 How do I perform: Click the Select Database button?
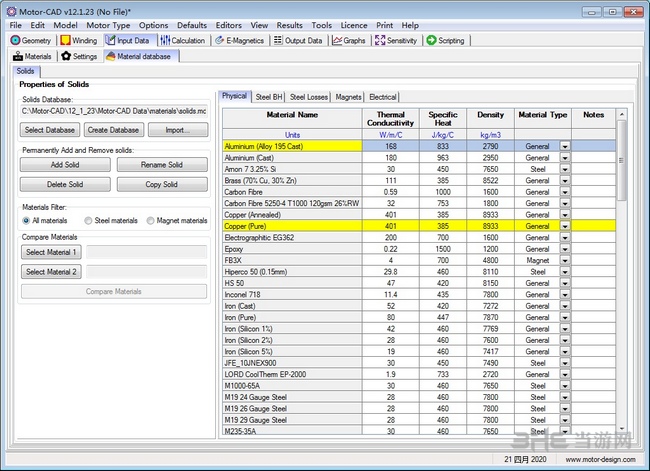pos(50,130)
